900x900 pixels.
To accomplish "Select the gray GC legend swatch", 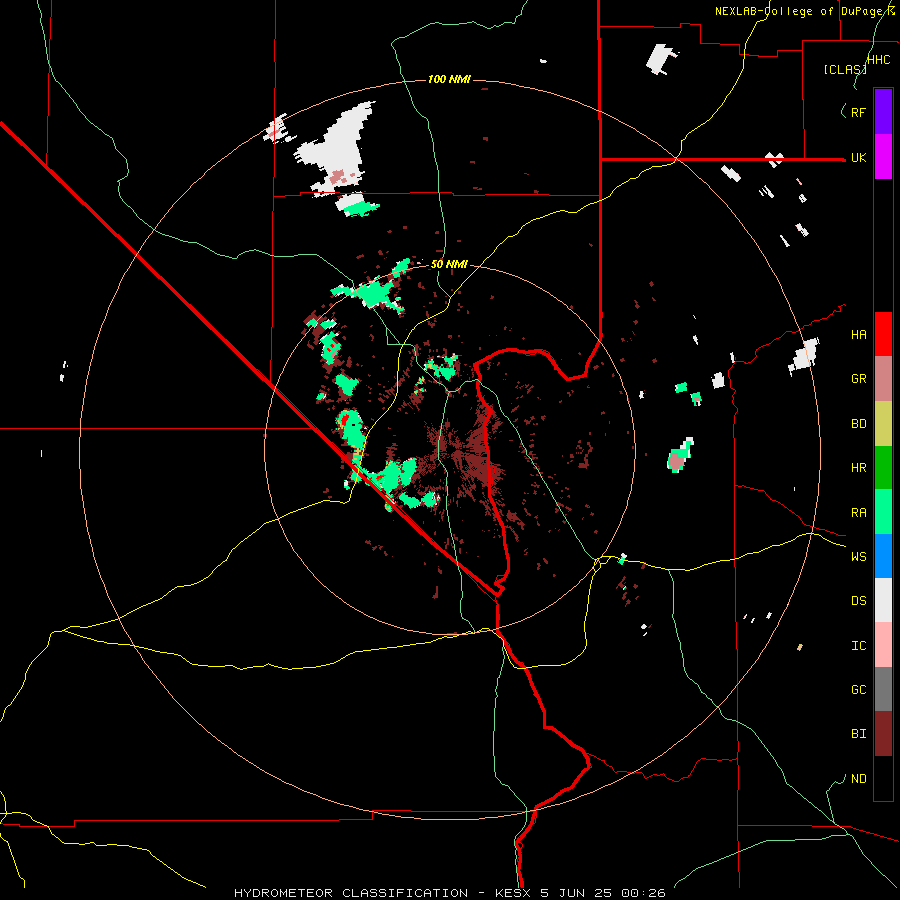I will (883, 689).
